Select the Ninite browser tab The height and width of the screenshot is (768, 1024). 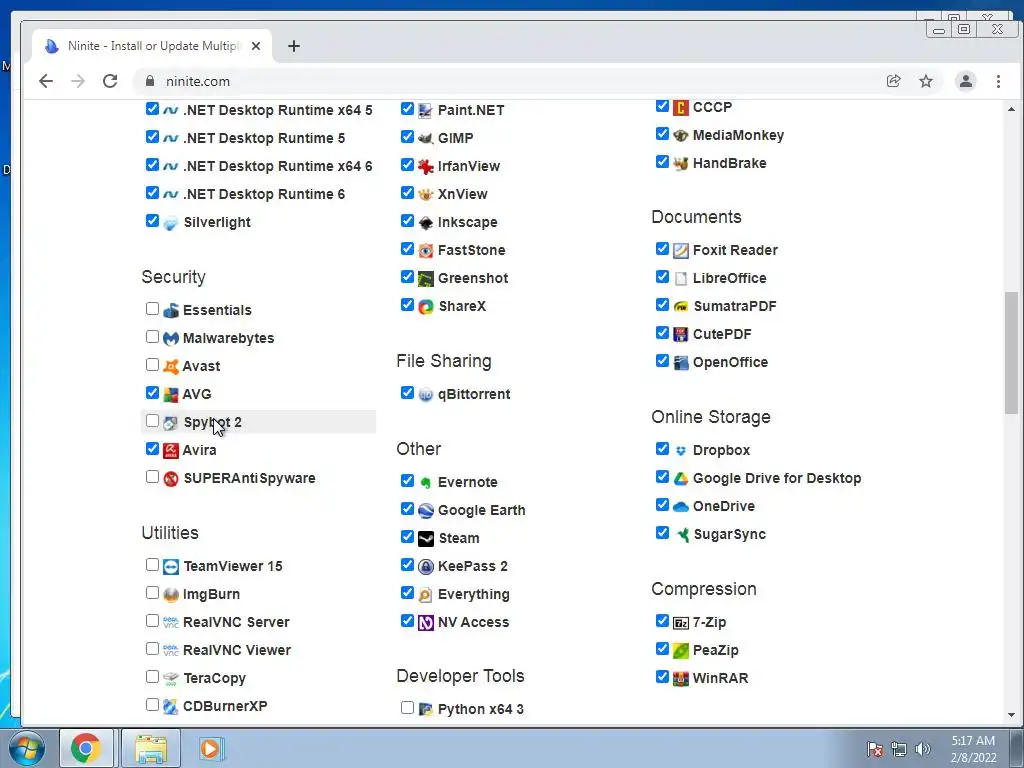coord(153,46)
